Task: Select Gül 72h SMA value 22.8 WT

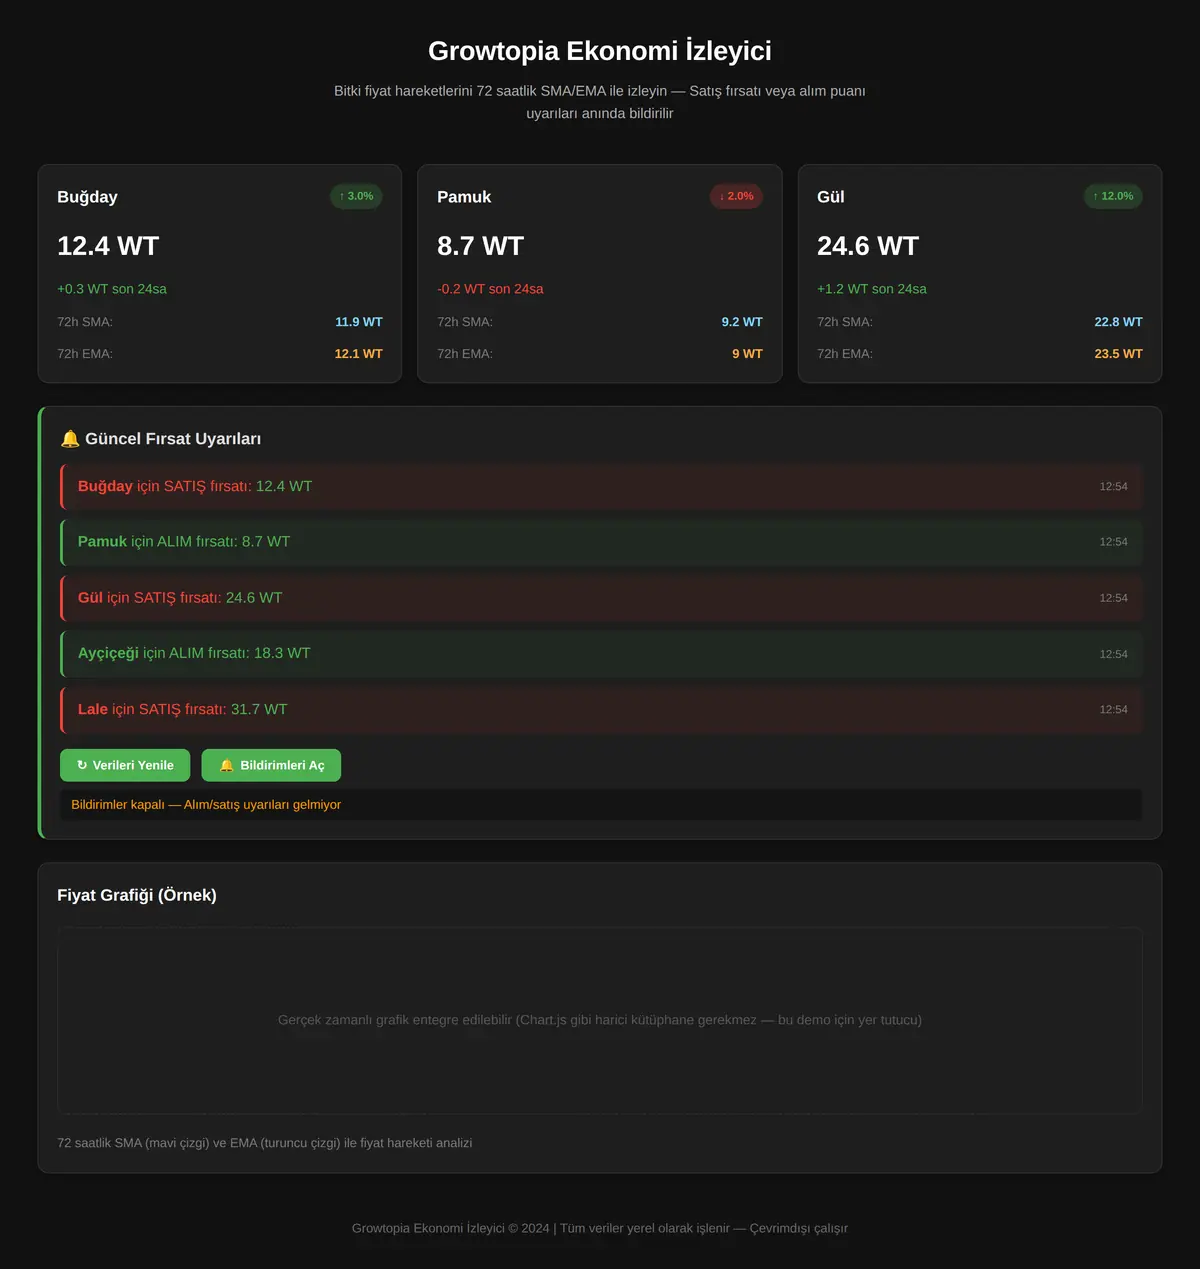Action: 1119,322
